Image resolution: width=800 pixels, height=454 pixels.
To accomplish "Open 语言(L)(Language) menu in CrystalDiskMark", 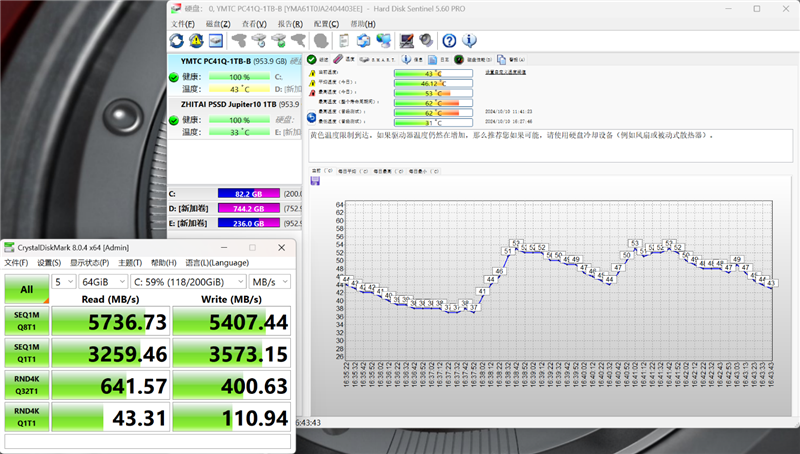I will [x=217, y=263].
